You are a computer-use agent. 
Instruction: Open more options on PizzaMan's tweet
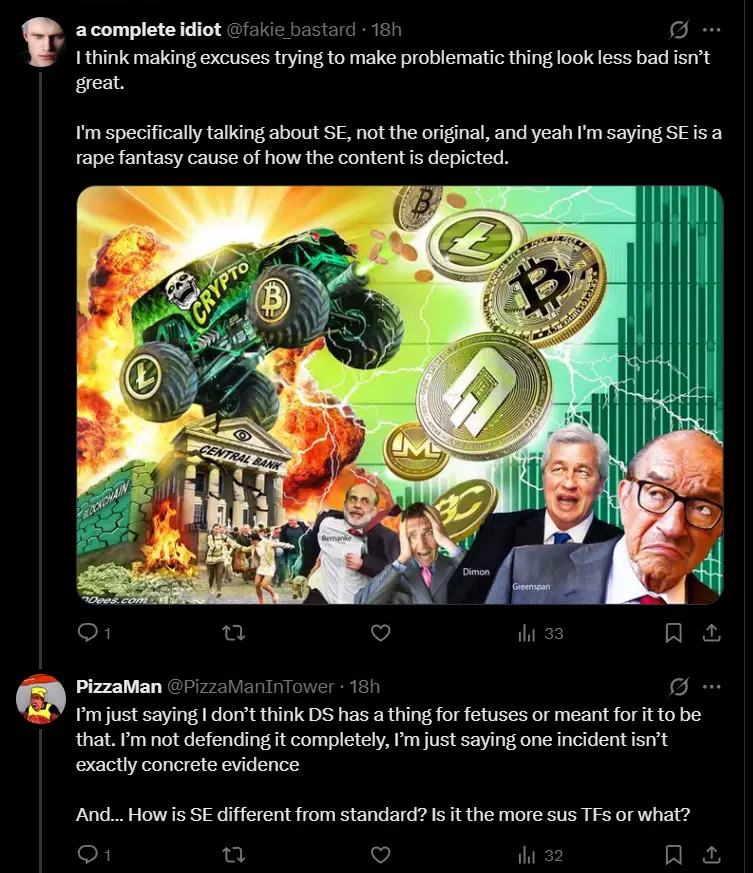[x=711, y=686]
